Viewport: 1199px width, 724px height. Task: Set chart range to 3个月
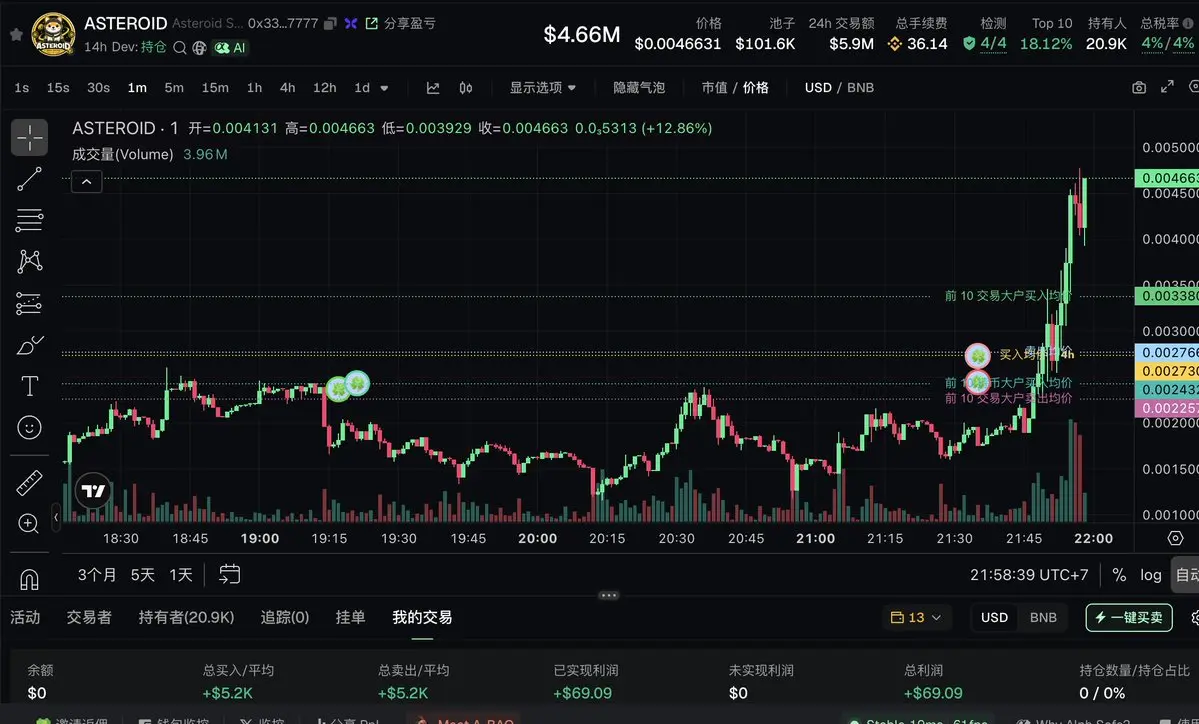tap(97, 574)
